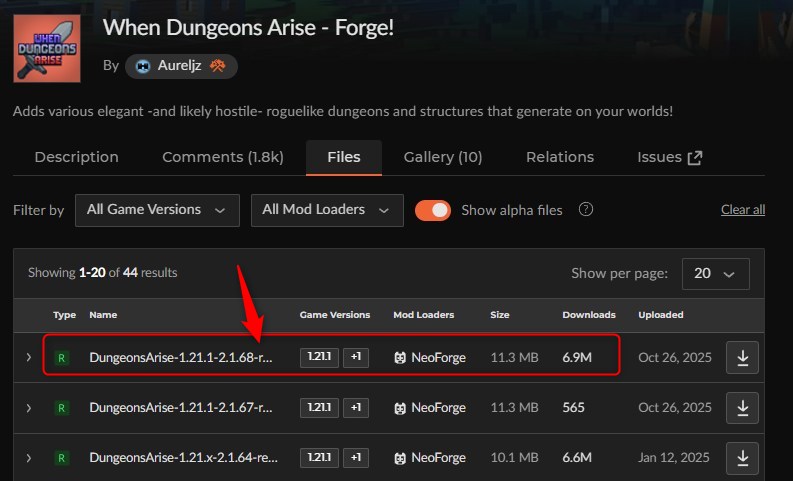The width and height of the screenshot is (793, 481).
Task: Click the author hammer badge next to Aureljz
Action: coord(217,66)
